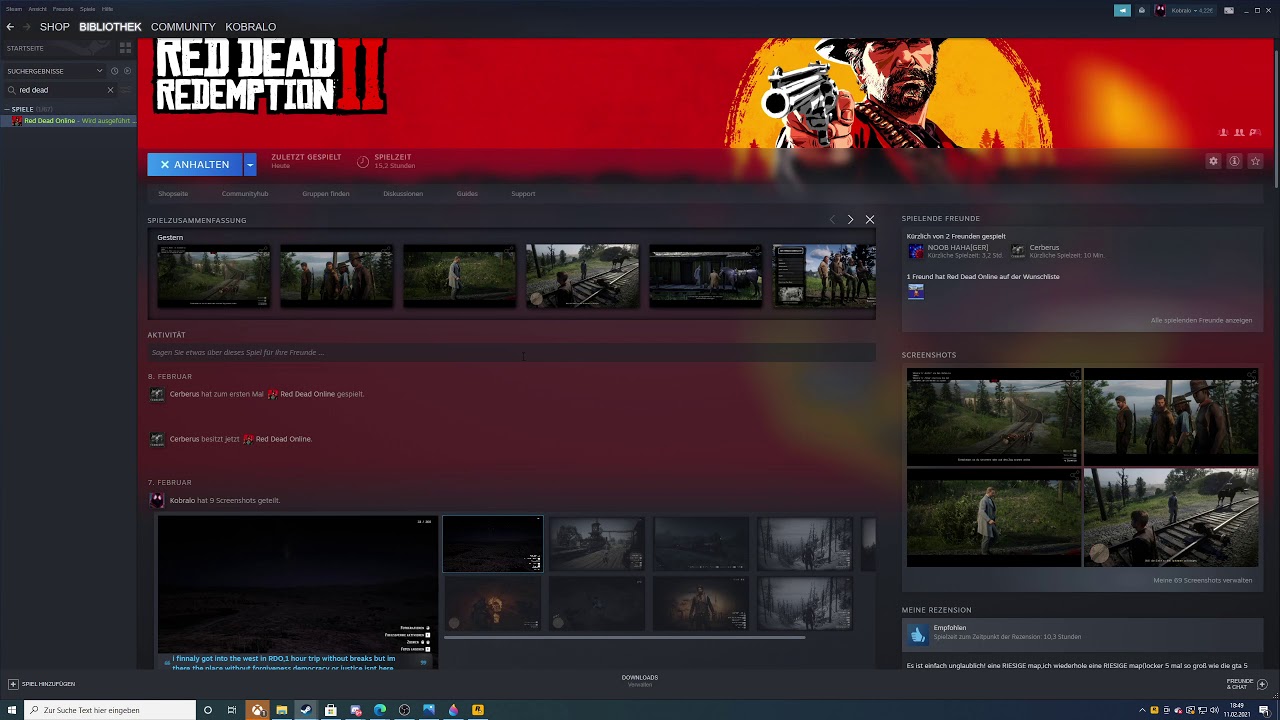The width and height of the screenshot is (1280, 720).
Task: Click the Startseite button in the sidebar
Action: pyautogui.click(x=58, y=48)
